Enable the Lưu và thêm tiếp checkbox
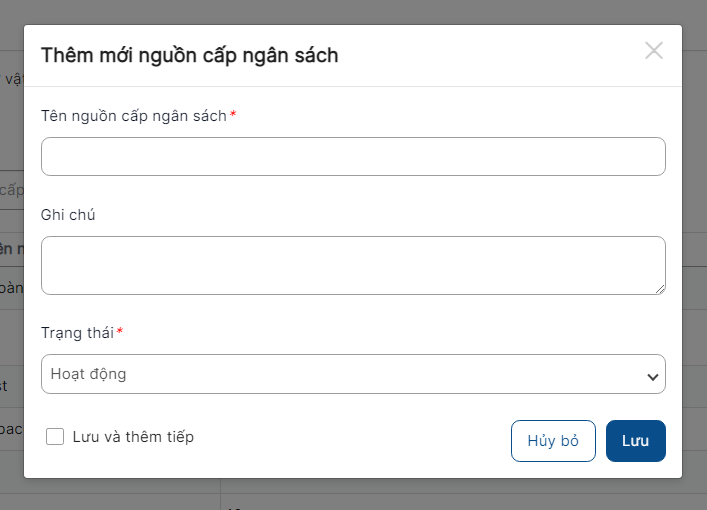This screenshot has width=707, height=510. tap(55, 436)
